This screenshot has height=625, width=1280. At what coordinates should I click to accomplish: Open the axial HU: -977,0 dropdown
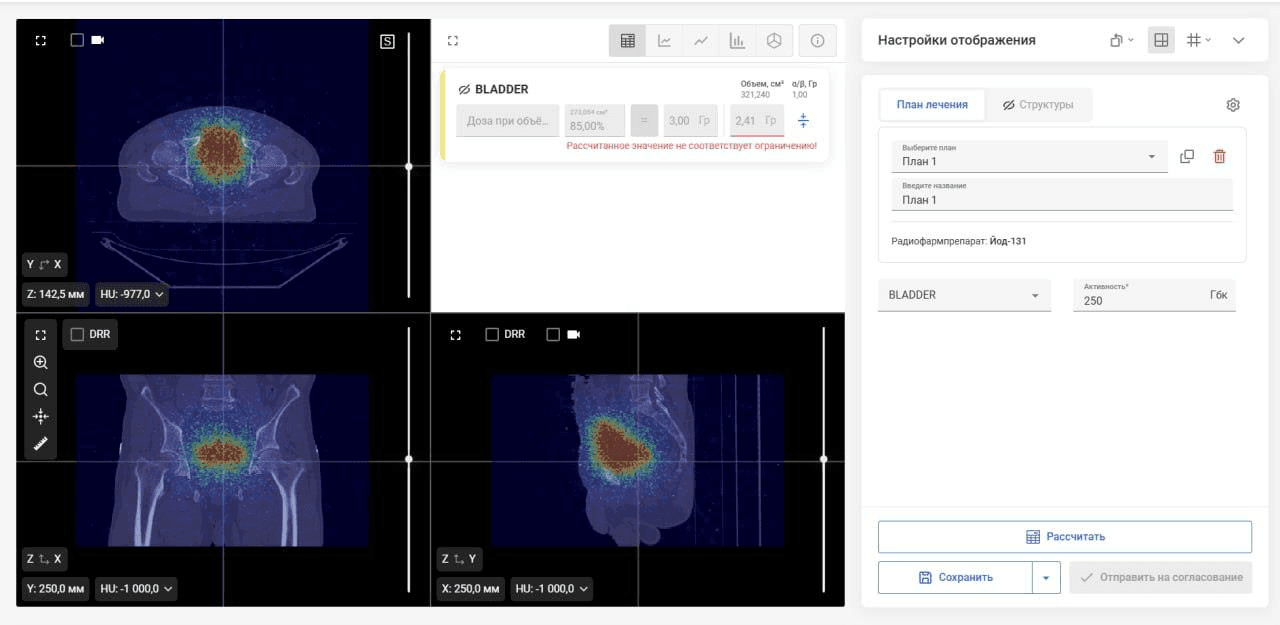(x=131, y=294)
